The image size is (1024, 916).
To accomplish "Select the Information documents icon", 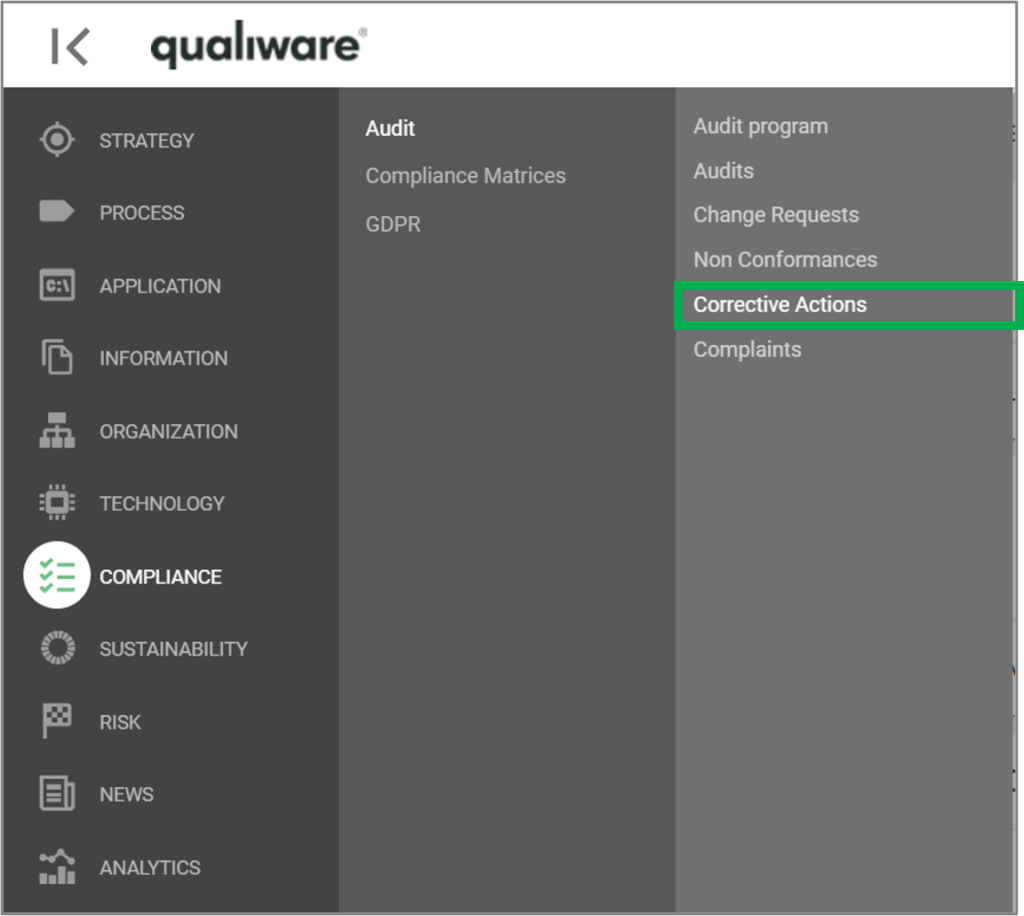I will (x=57, y=358).
